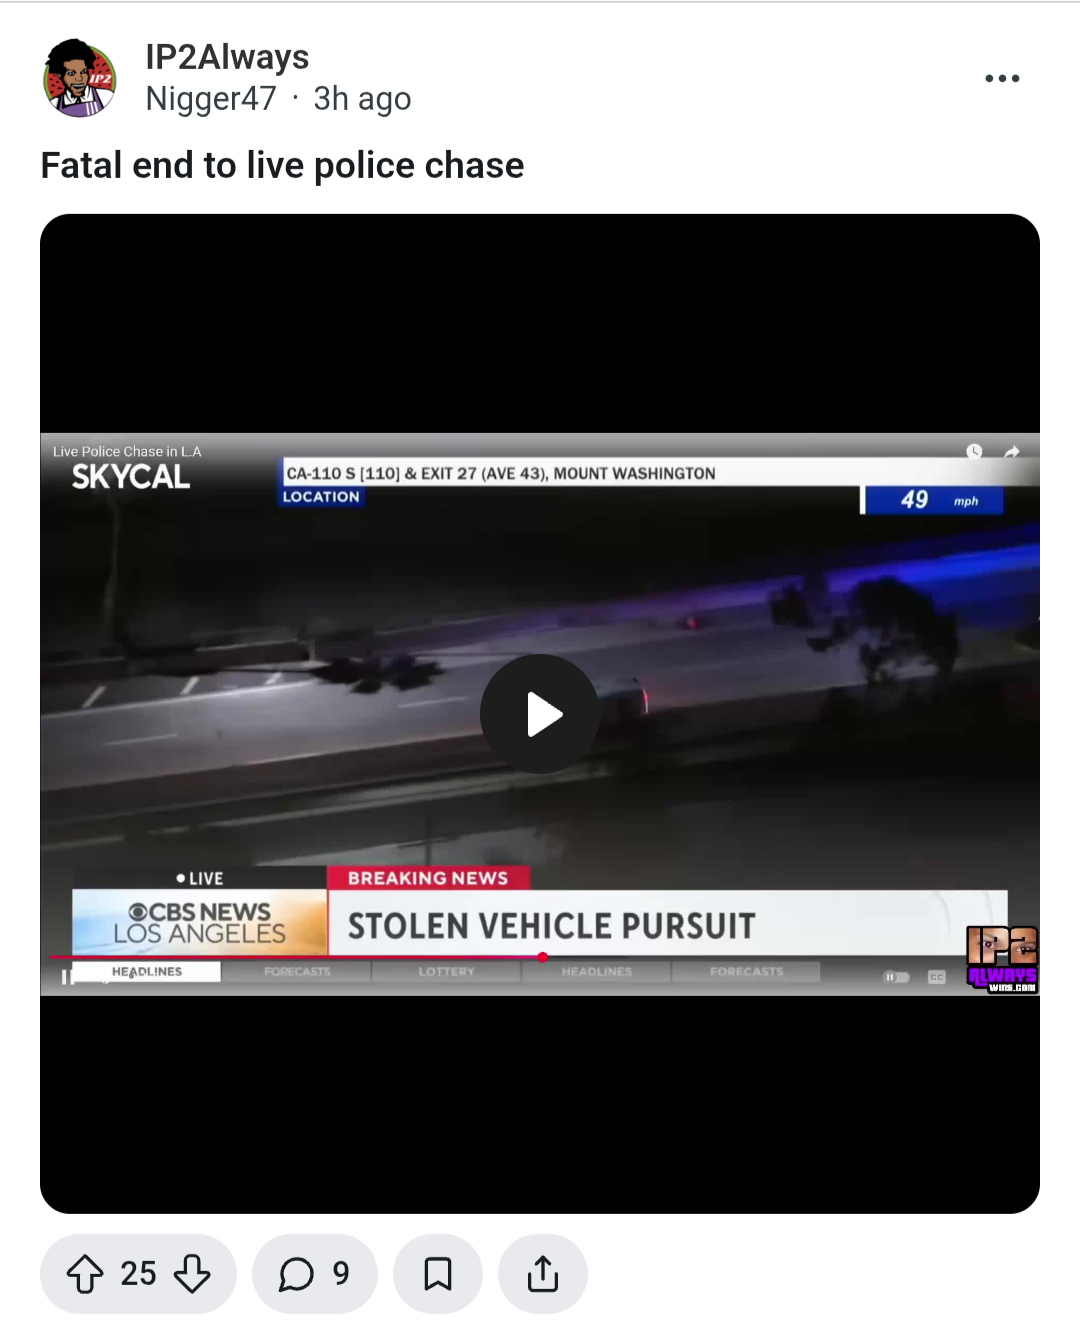This screenshot has height=1340, width=1080.
Task: Open the comments with speech bubble icon
Action: click(315, 1274)
